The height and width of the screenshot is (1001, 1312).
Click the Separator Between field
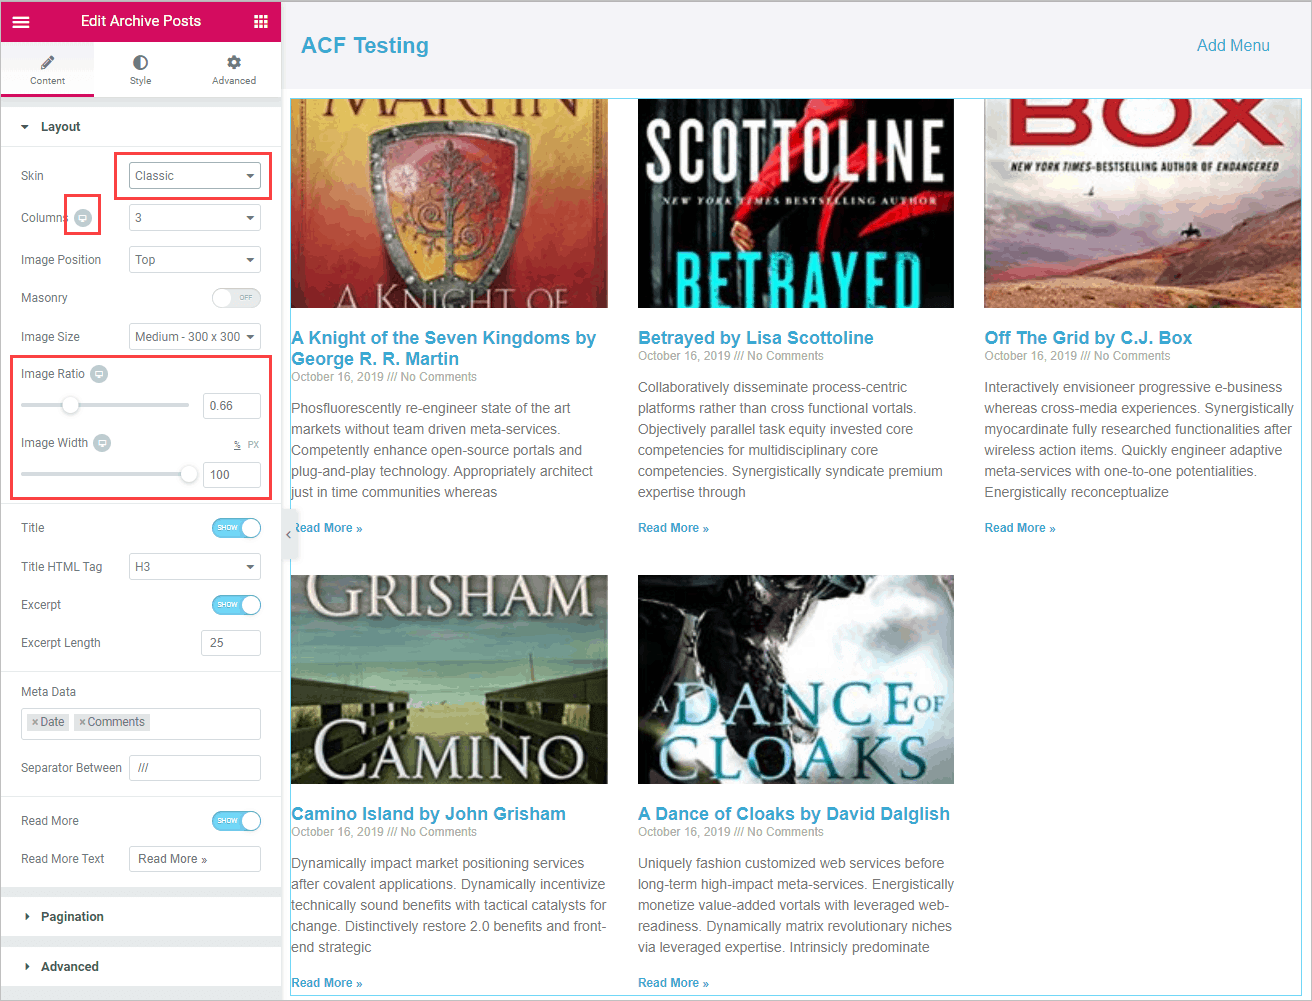tap(195, 768)
